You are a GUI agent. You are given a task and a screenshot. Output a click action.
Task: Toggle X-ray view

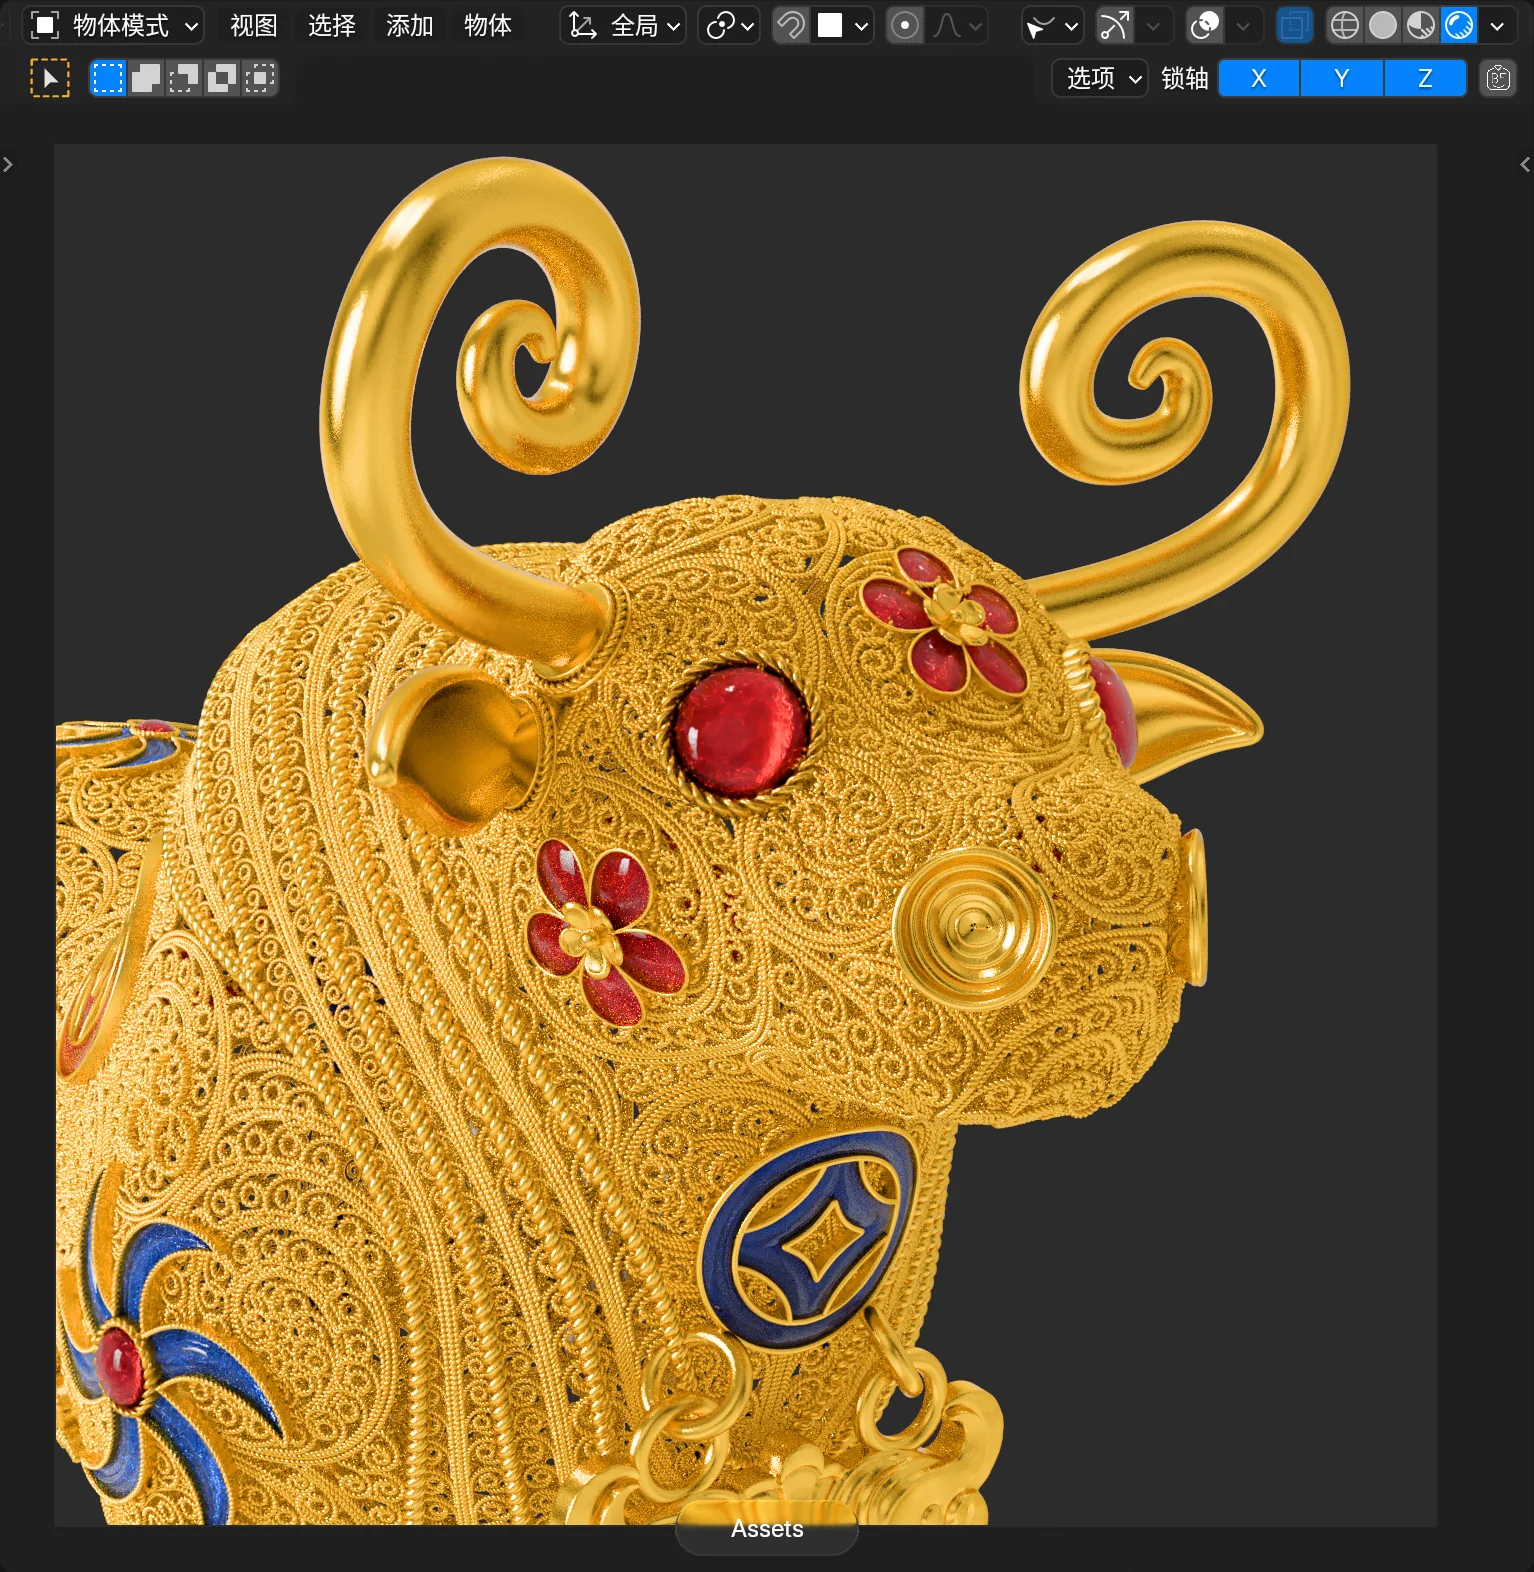[x=1294, y=25]
